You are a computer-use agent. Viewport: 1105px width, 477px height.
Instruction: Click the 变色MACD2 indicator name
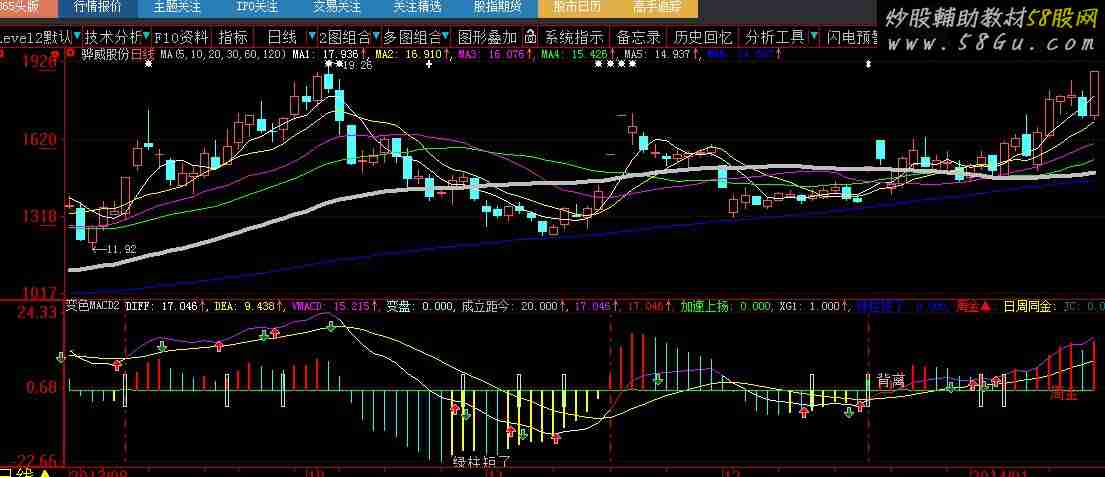(94, 306)
